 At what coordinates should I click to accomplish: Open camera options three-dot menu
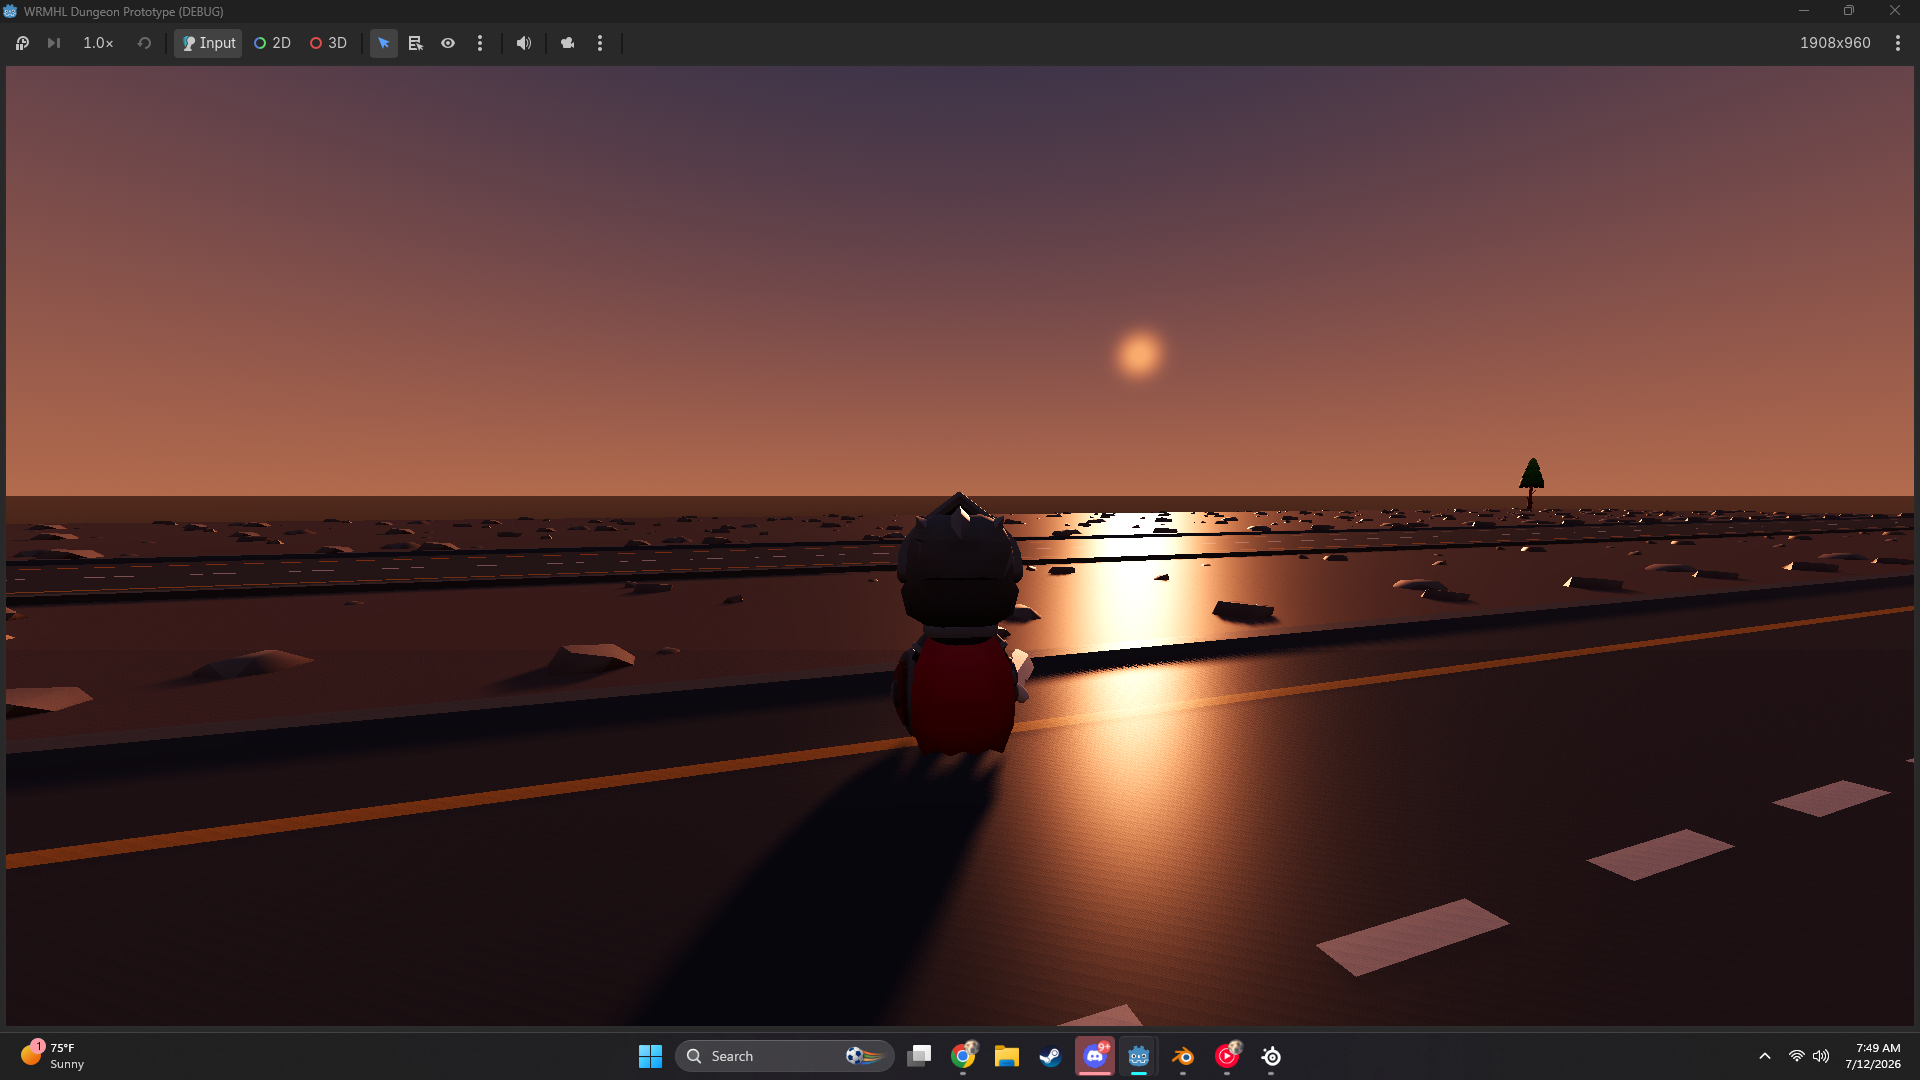click(600, 43)
